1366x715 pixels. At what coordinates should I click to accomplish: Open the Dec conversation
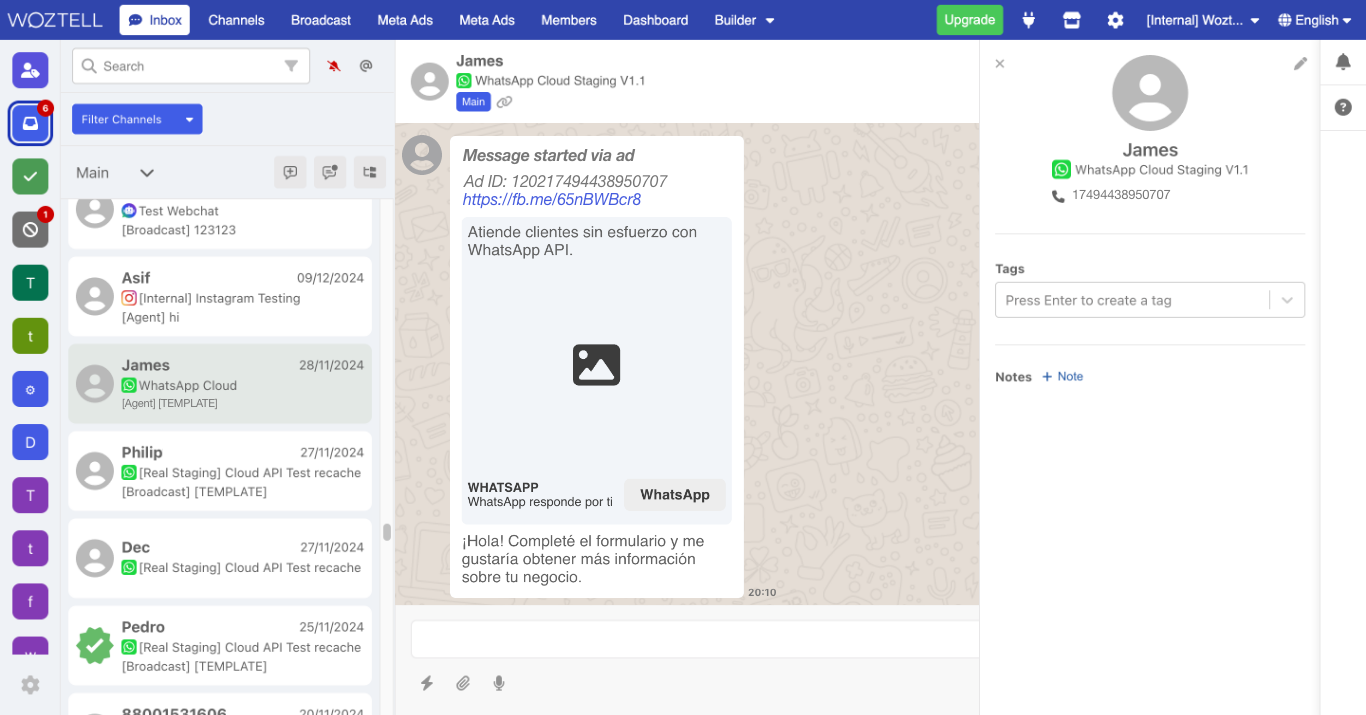pos(220,558)
